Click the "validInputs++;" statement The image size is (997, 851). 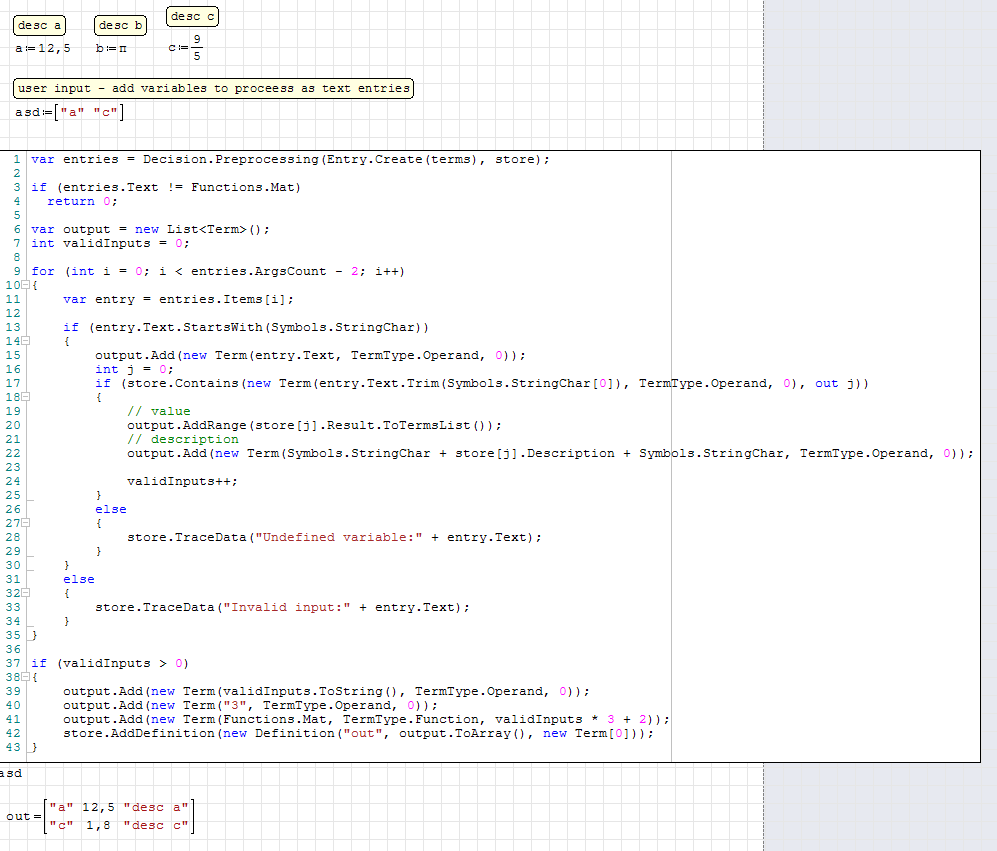point(182,481)
